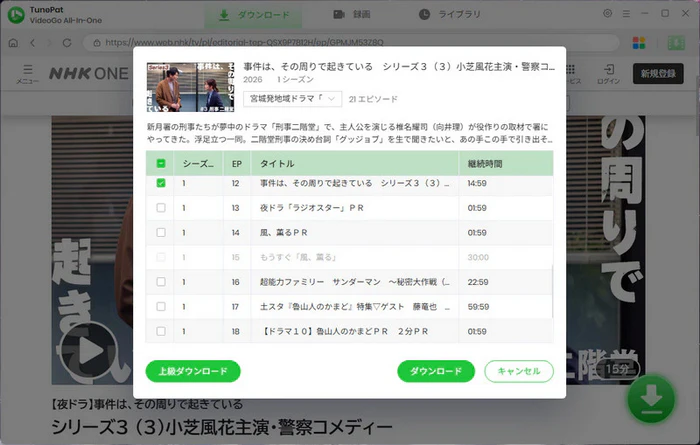This screenshot has width=700, height=445.
Task: Click the TunePat app logo icon
Action: pos(16,15)
